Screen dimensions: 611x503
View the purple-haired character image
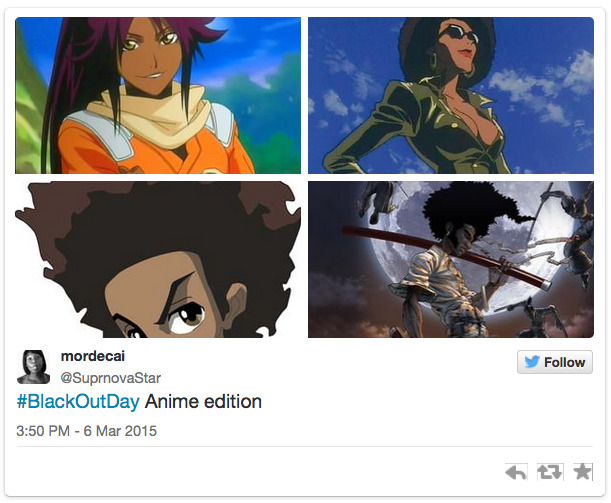pyautogui.click(x=158, y=95)
